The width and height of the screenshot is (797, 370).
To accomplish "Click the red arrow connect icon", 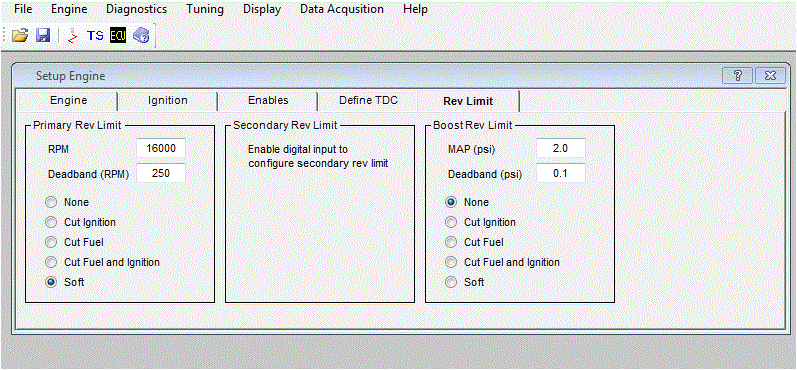I will (x=73, y=36).
